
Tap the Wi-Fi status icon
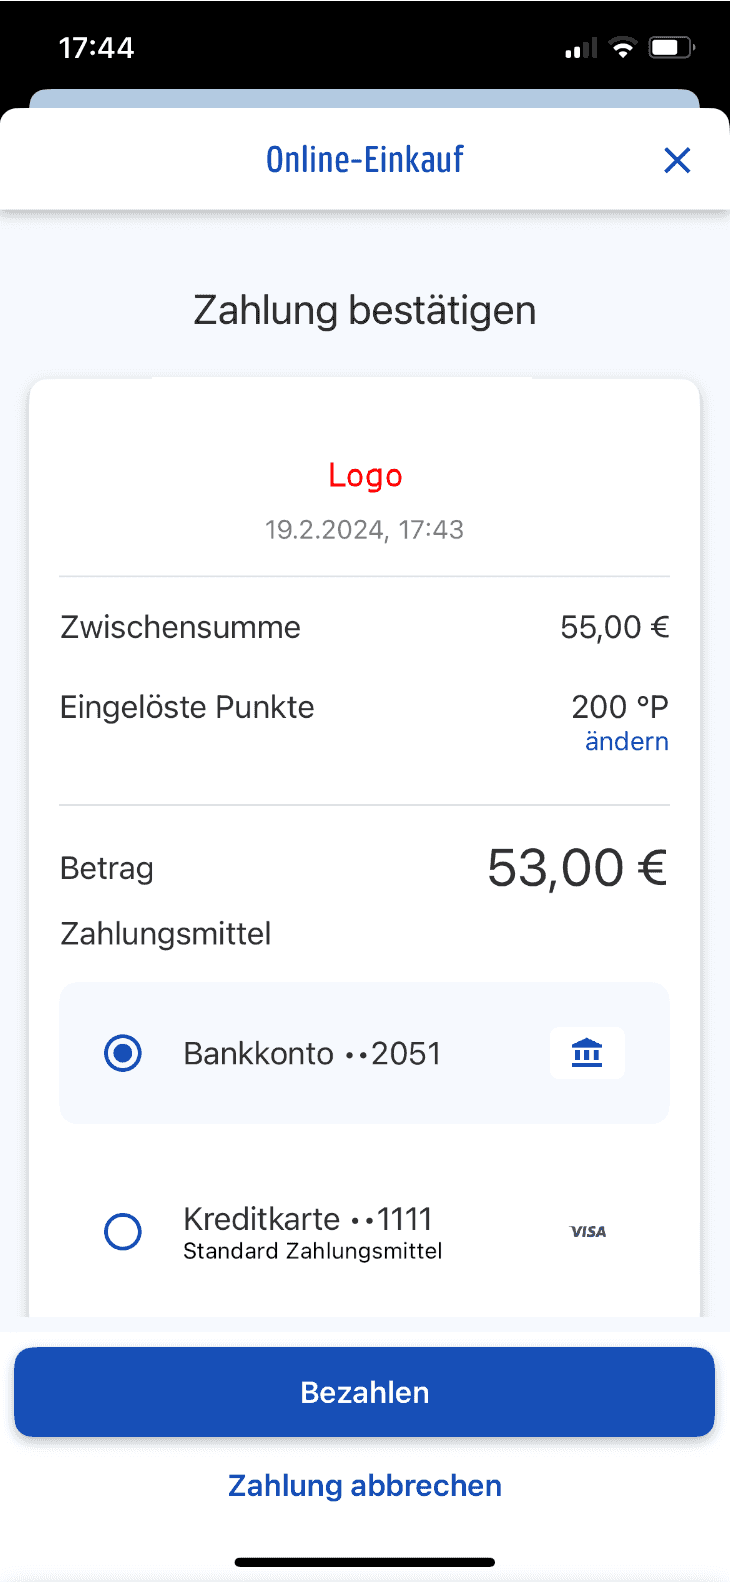tap(623, 47)
